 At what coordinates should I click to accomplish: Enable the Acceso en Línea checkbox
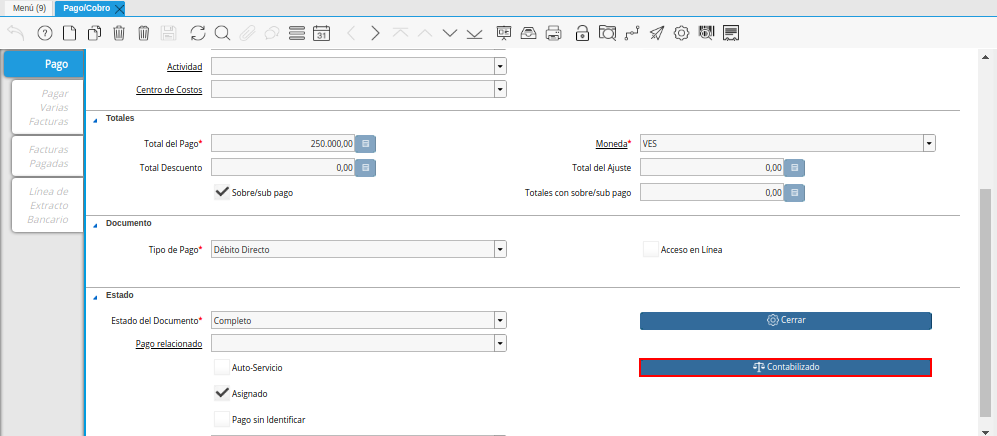[x=650, y=249]
